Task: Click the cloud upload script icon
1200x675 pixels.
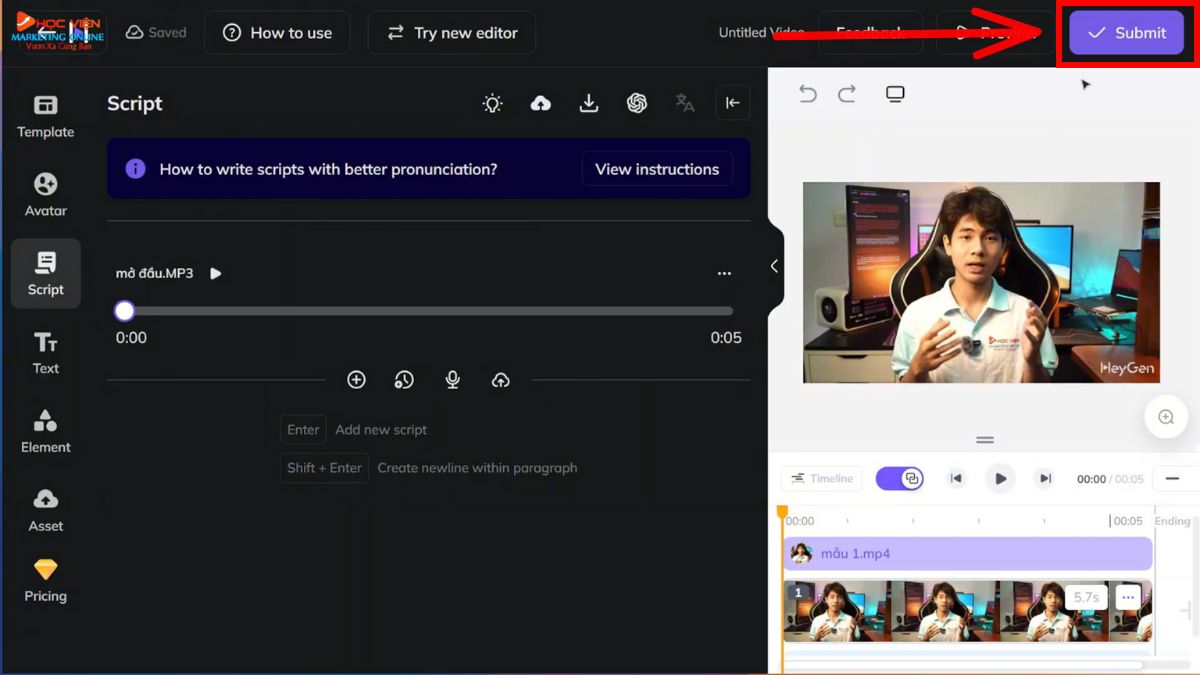Action: click(541, 103)
